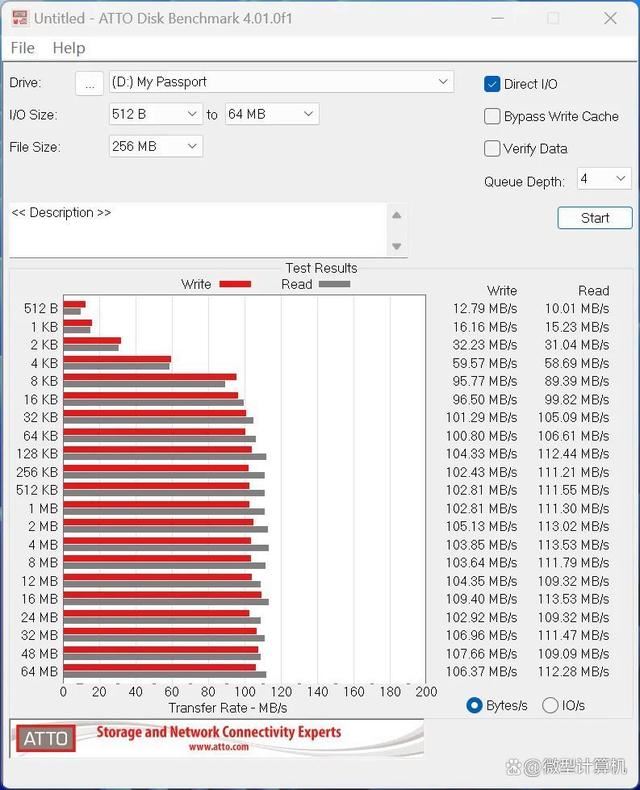Viewport: 640px width, 790px height.
Task: Enable the Verify Data checkbox
Action: point(492,148)
